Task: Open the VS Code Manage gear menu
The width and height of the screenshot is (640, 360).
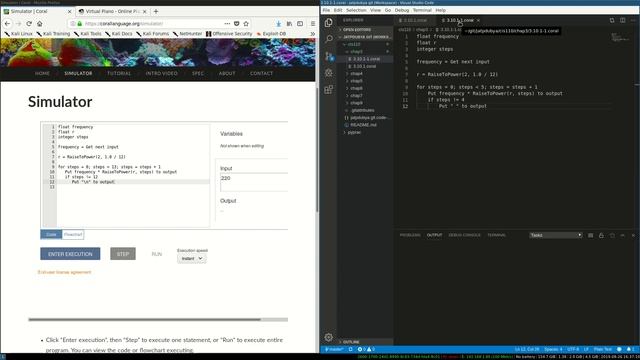Action: pos(329,337)
